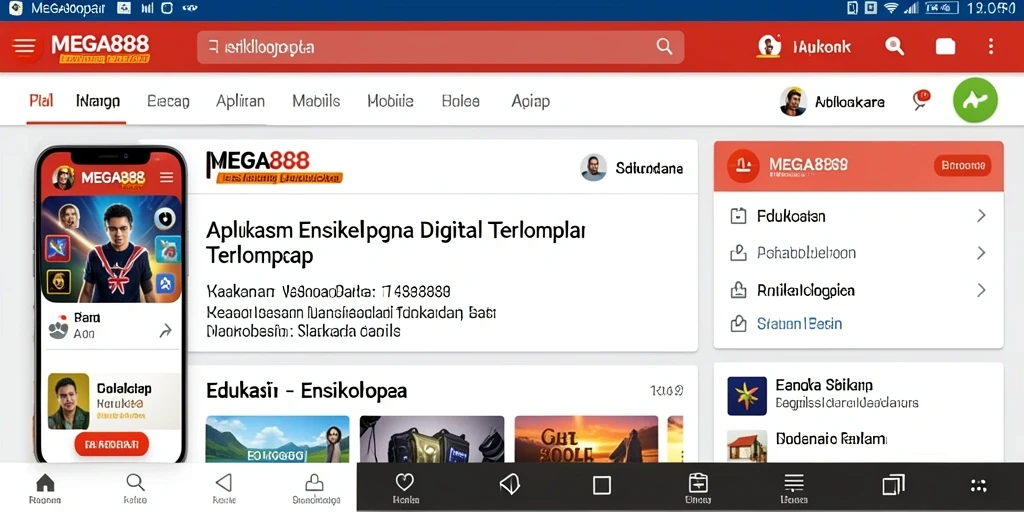Open the chat notification bubble icon
Screen dimensions: 1024x512
pos(921,100)
